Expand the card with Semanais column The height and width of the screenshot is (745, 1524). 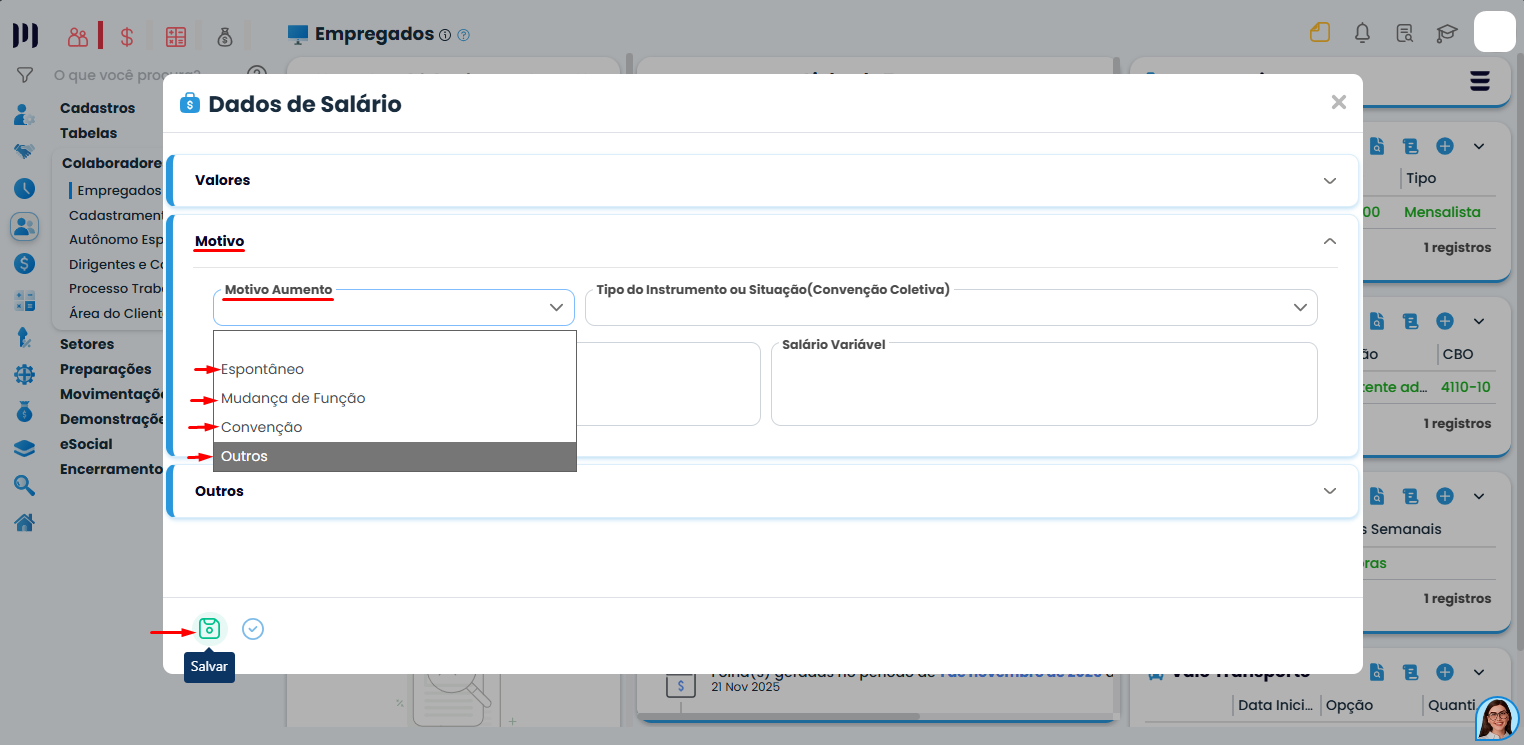pyautogui.click(x=1479, y=497)
